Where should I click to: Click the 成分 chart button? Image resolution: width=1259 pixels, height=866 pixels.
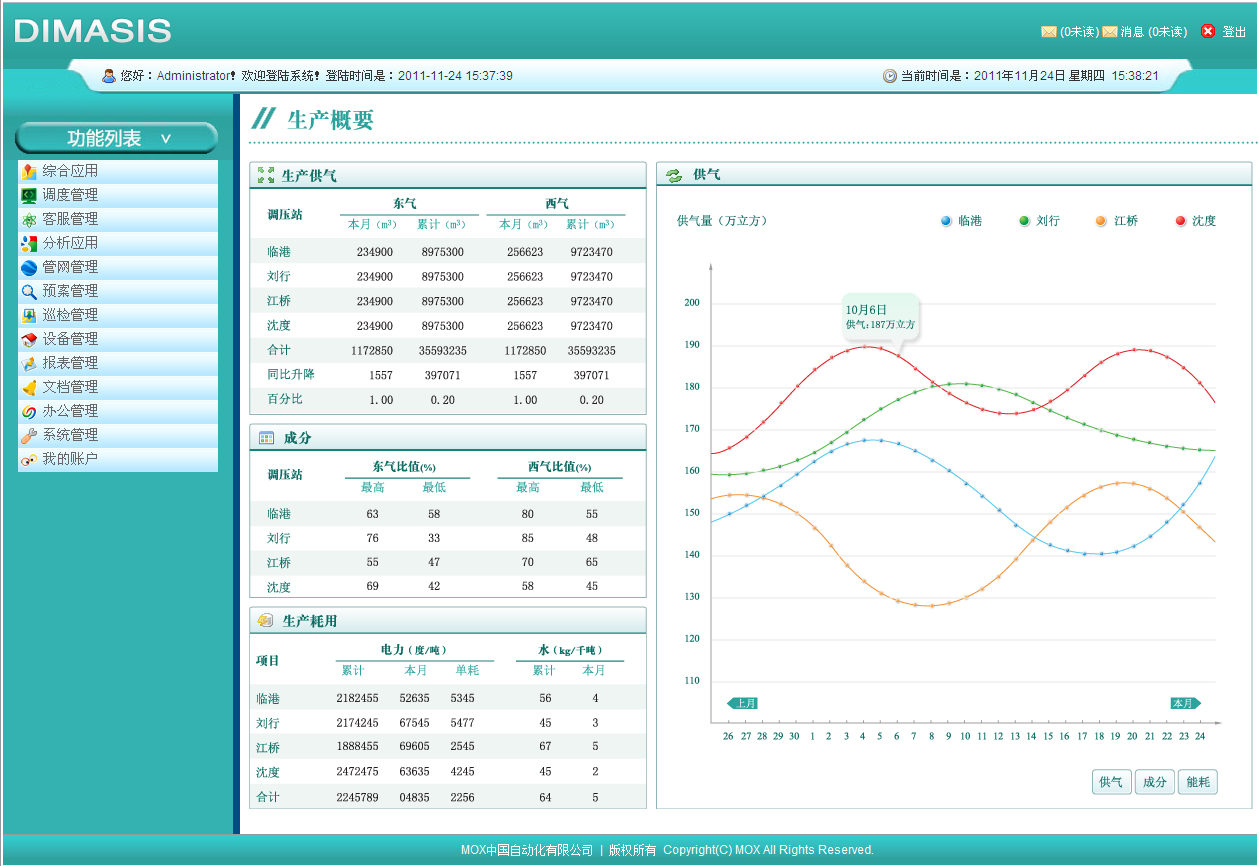[x=1155, y=782]
